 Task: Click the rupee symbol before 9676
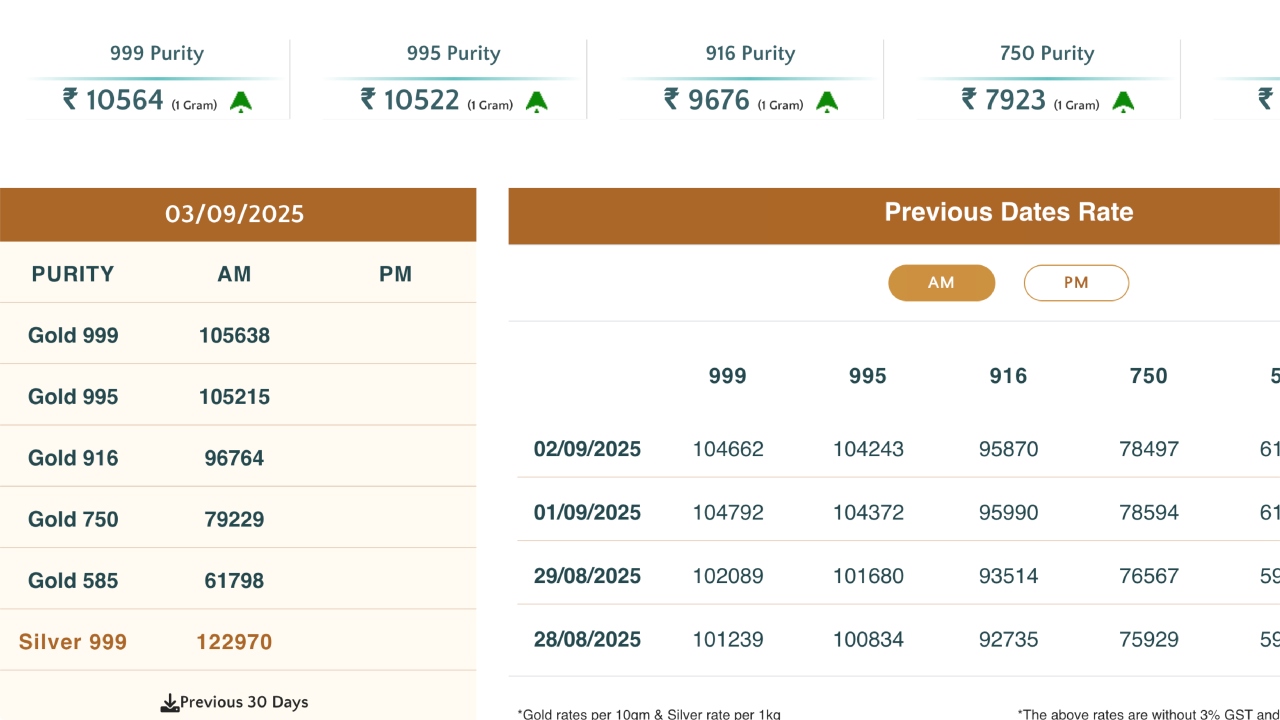click(x=672, y=99)
